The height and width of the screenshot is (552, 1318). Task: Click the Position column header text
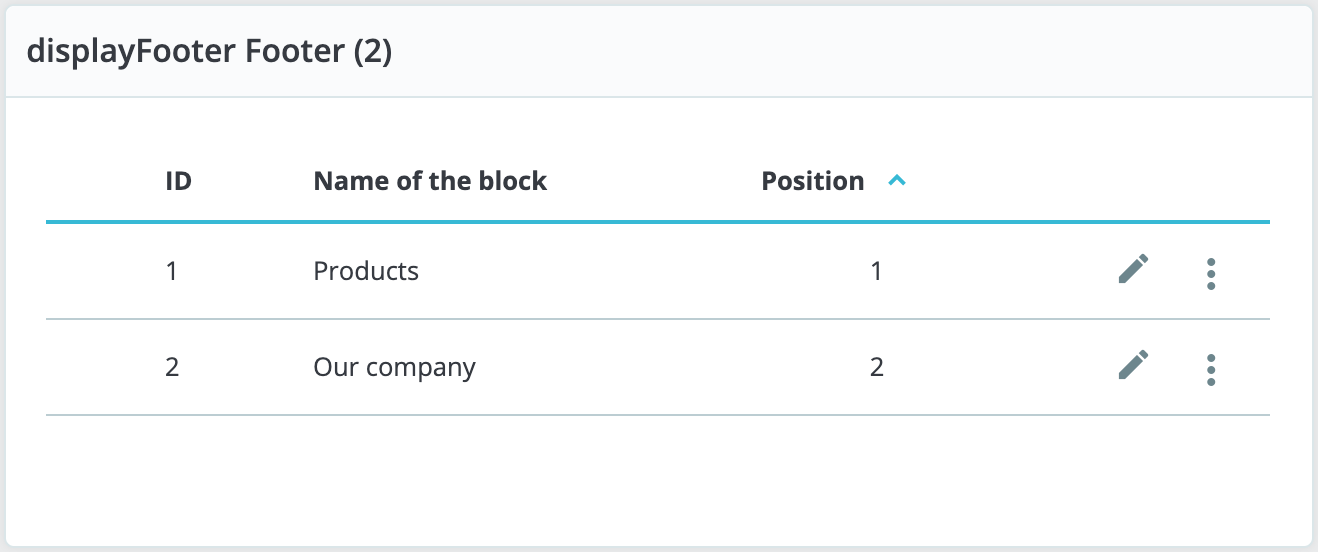point(812,181)
